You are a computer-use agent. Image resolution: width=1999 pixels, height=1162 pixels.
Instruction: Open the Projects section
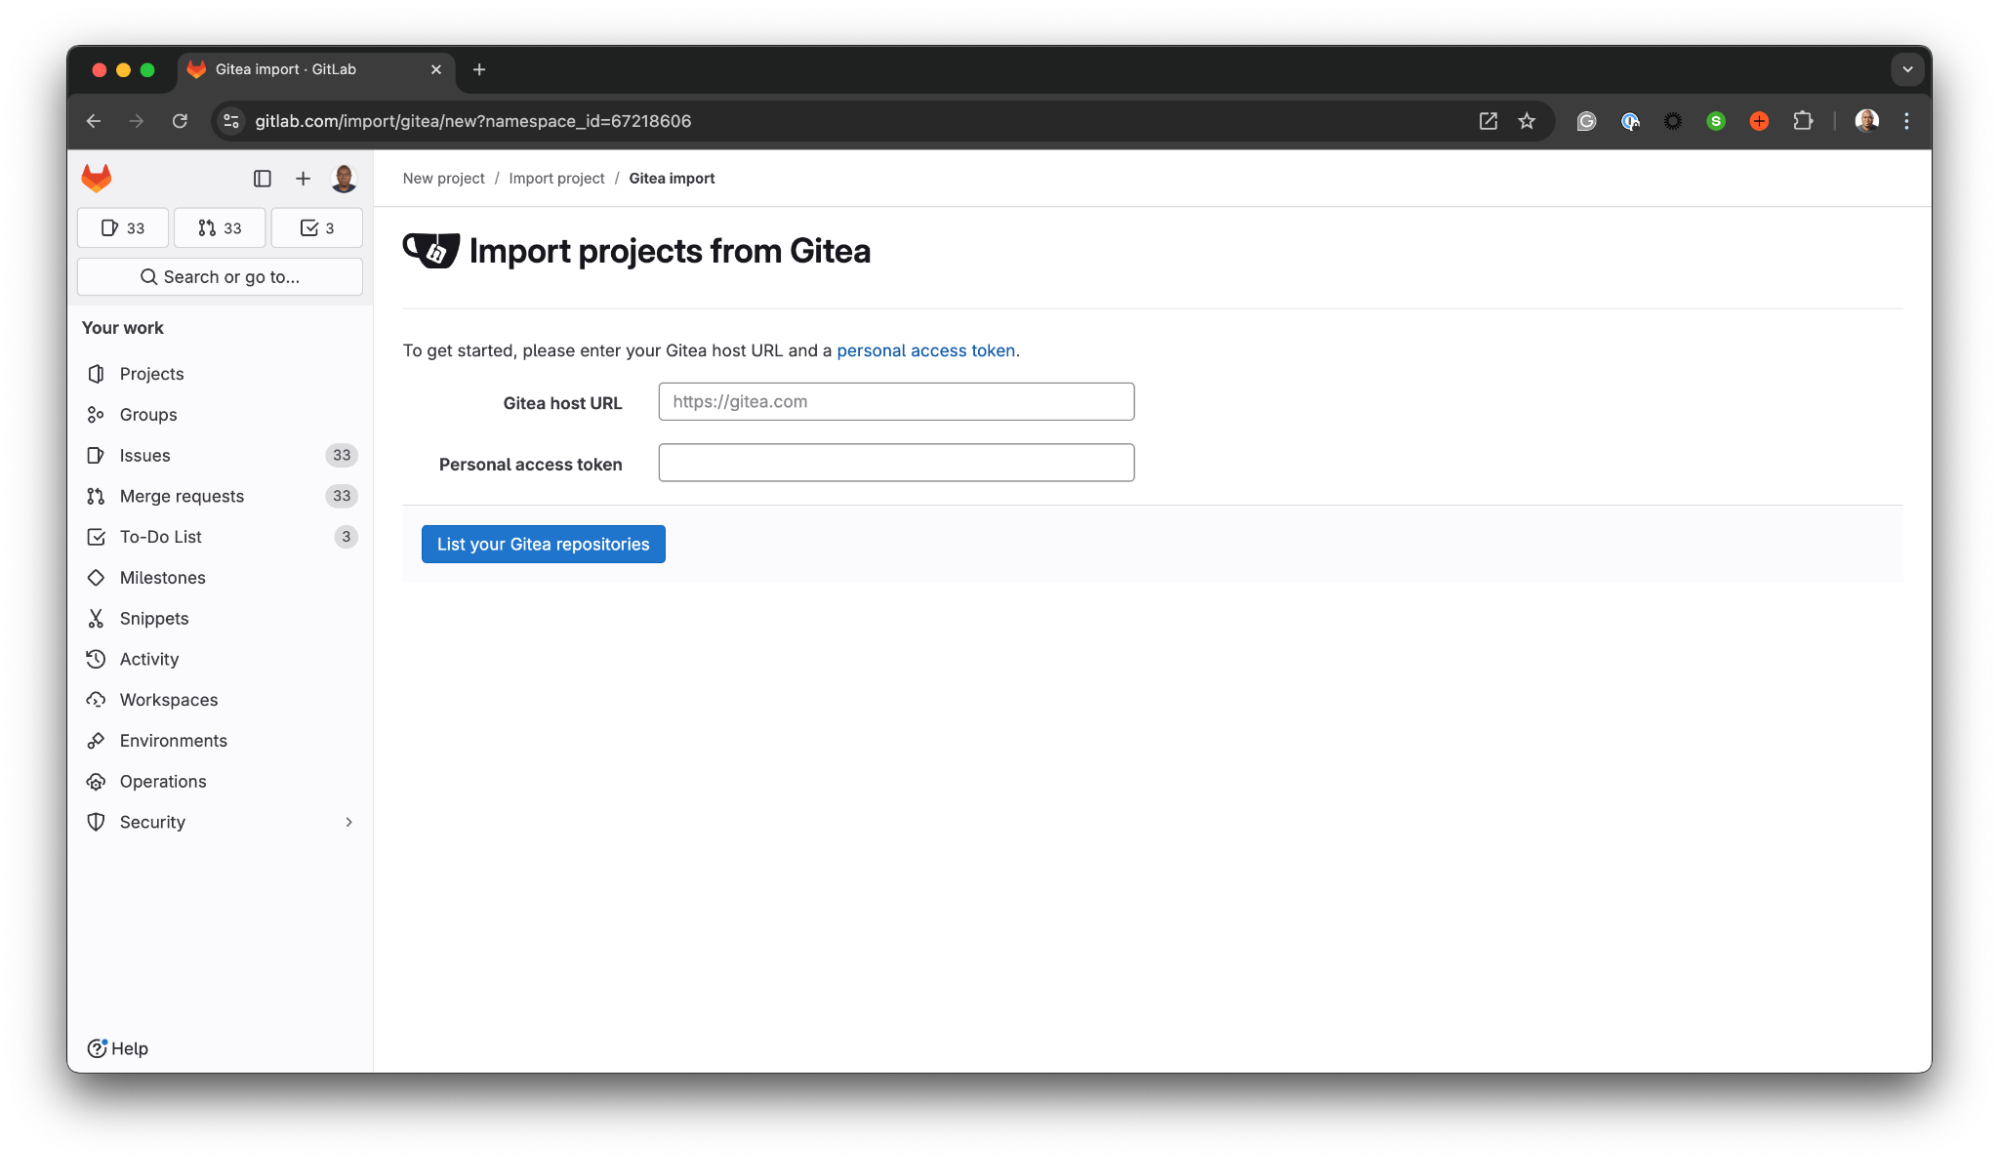(151, 372)
